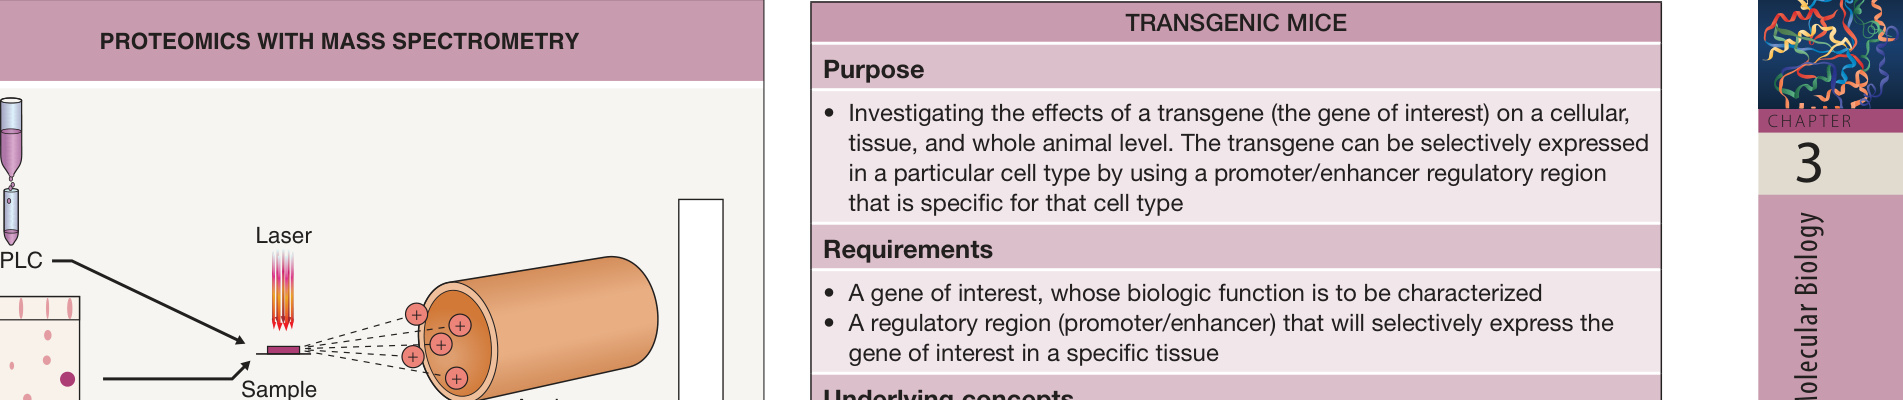Click the Laser label

(x=283, y=236)
